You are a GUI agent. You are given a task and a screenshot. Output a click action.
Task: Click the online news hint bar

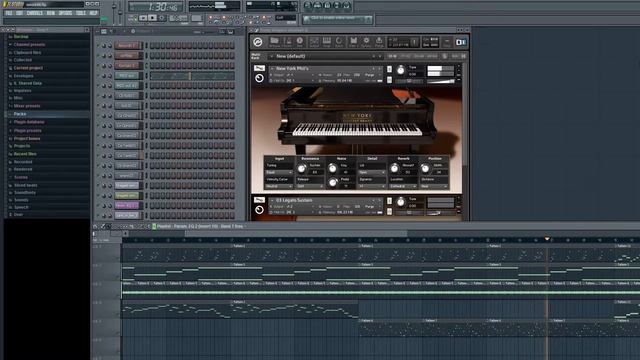click(x=337, y=19)
